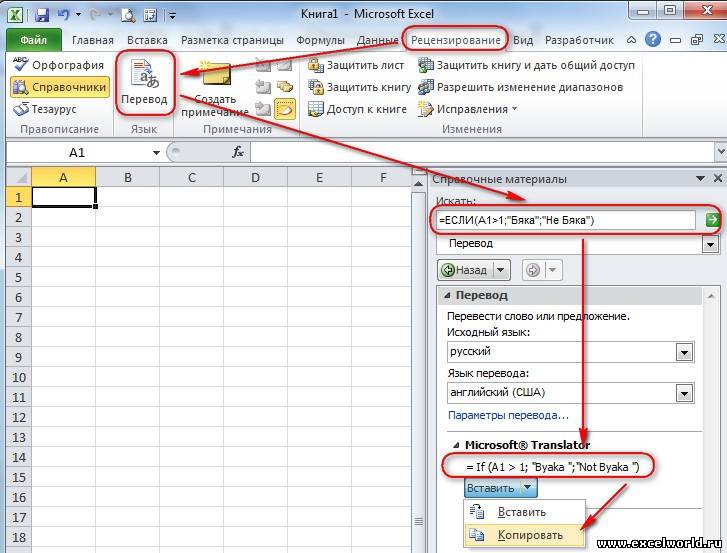
Task: Open the Разработчик tab
Action: [x=579, y=40]
